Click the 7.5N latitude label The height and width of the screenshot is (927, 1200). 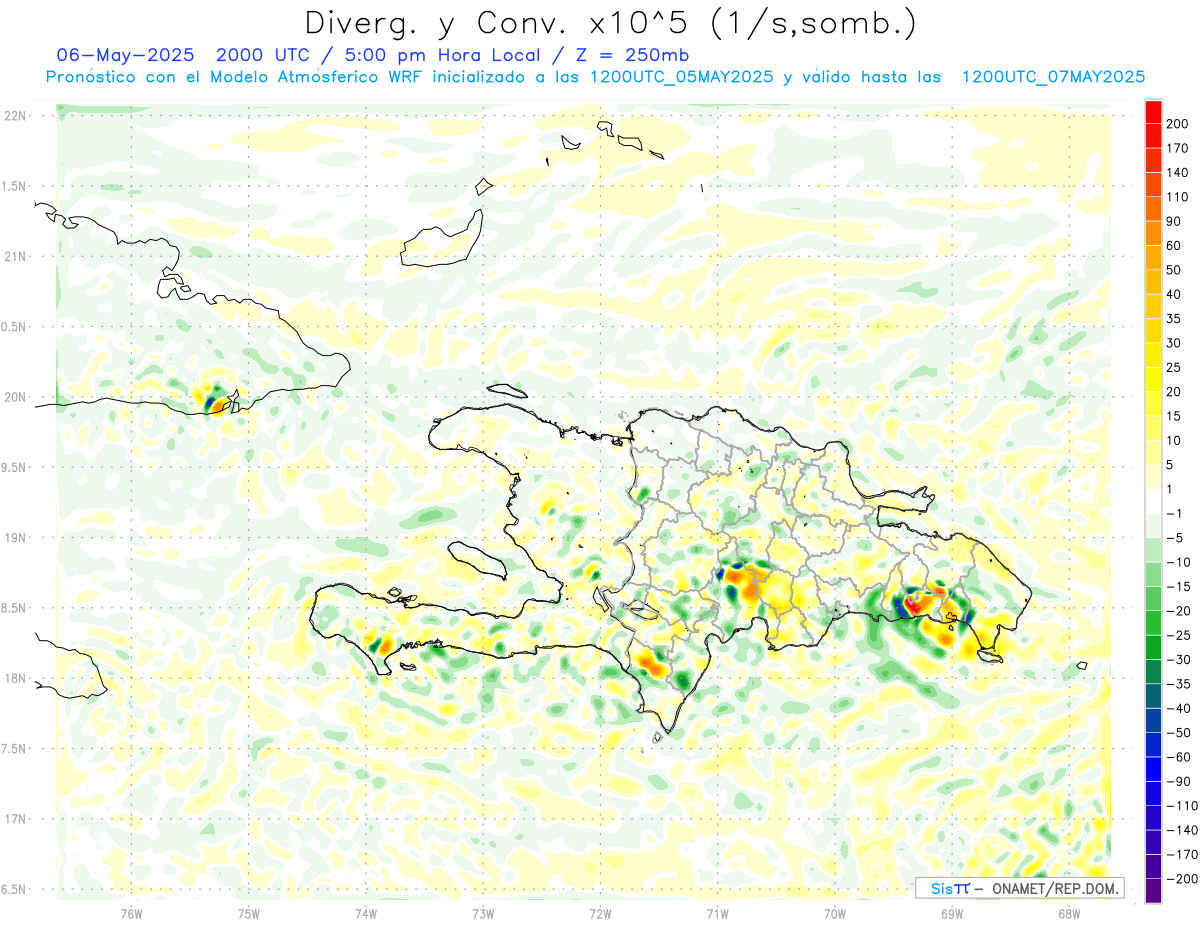pyautogui.click(x=15, y=749)
